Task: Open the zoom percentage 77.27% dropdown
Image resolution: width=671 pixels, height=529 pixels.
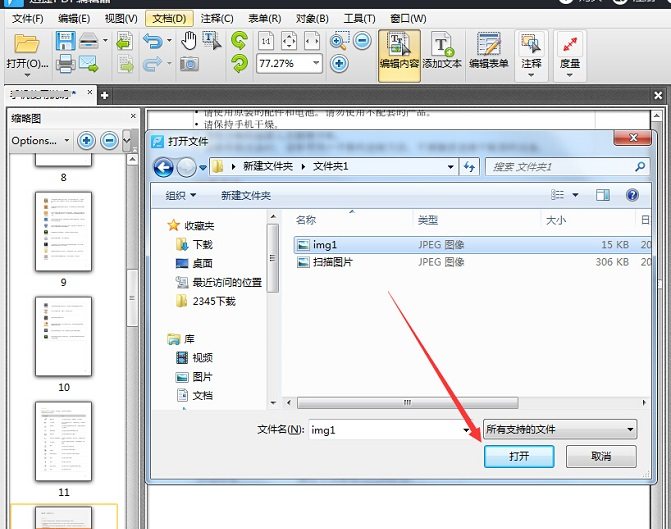Action: coord(316,63)
